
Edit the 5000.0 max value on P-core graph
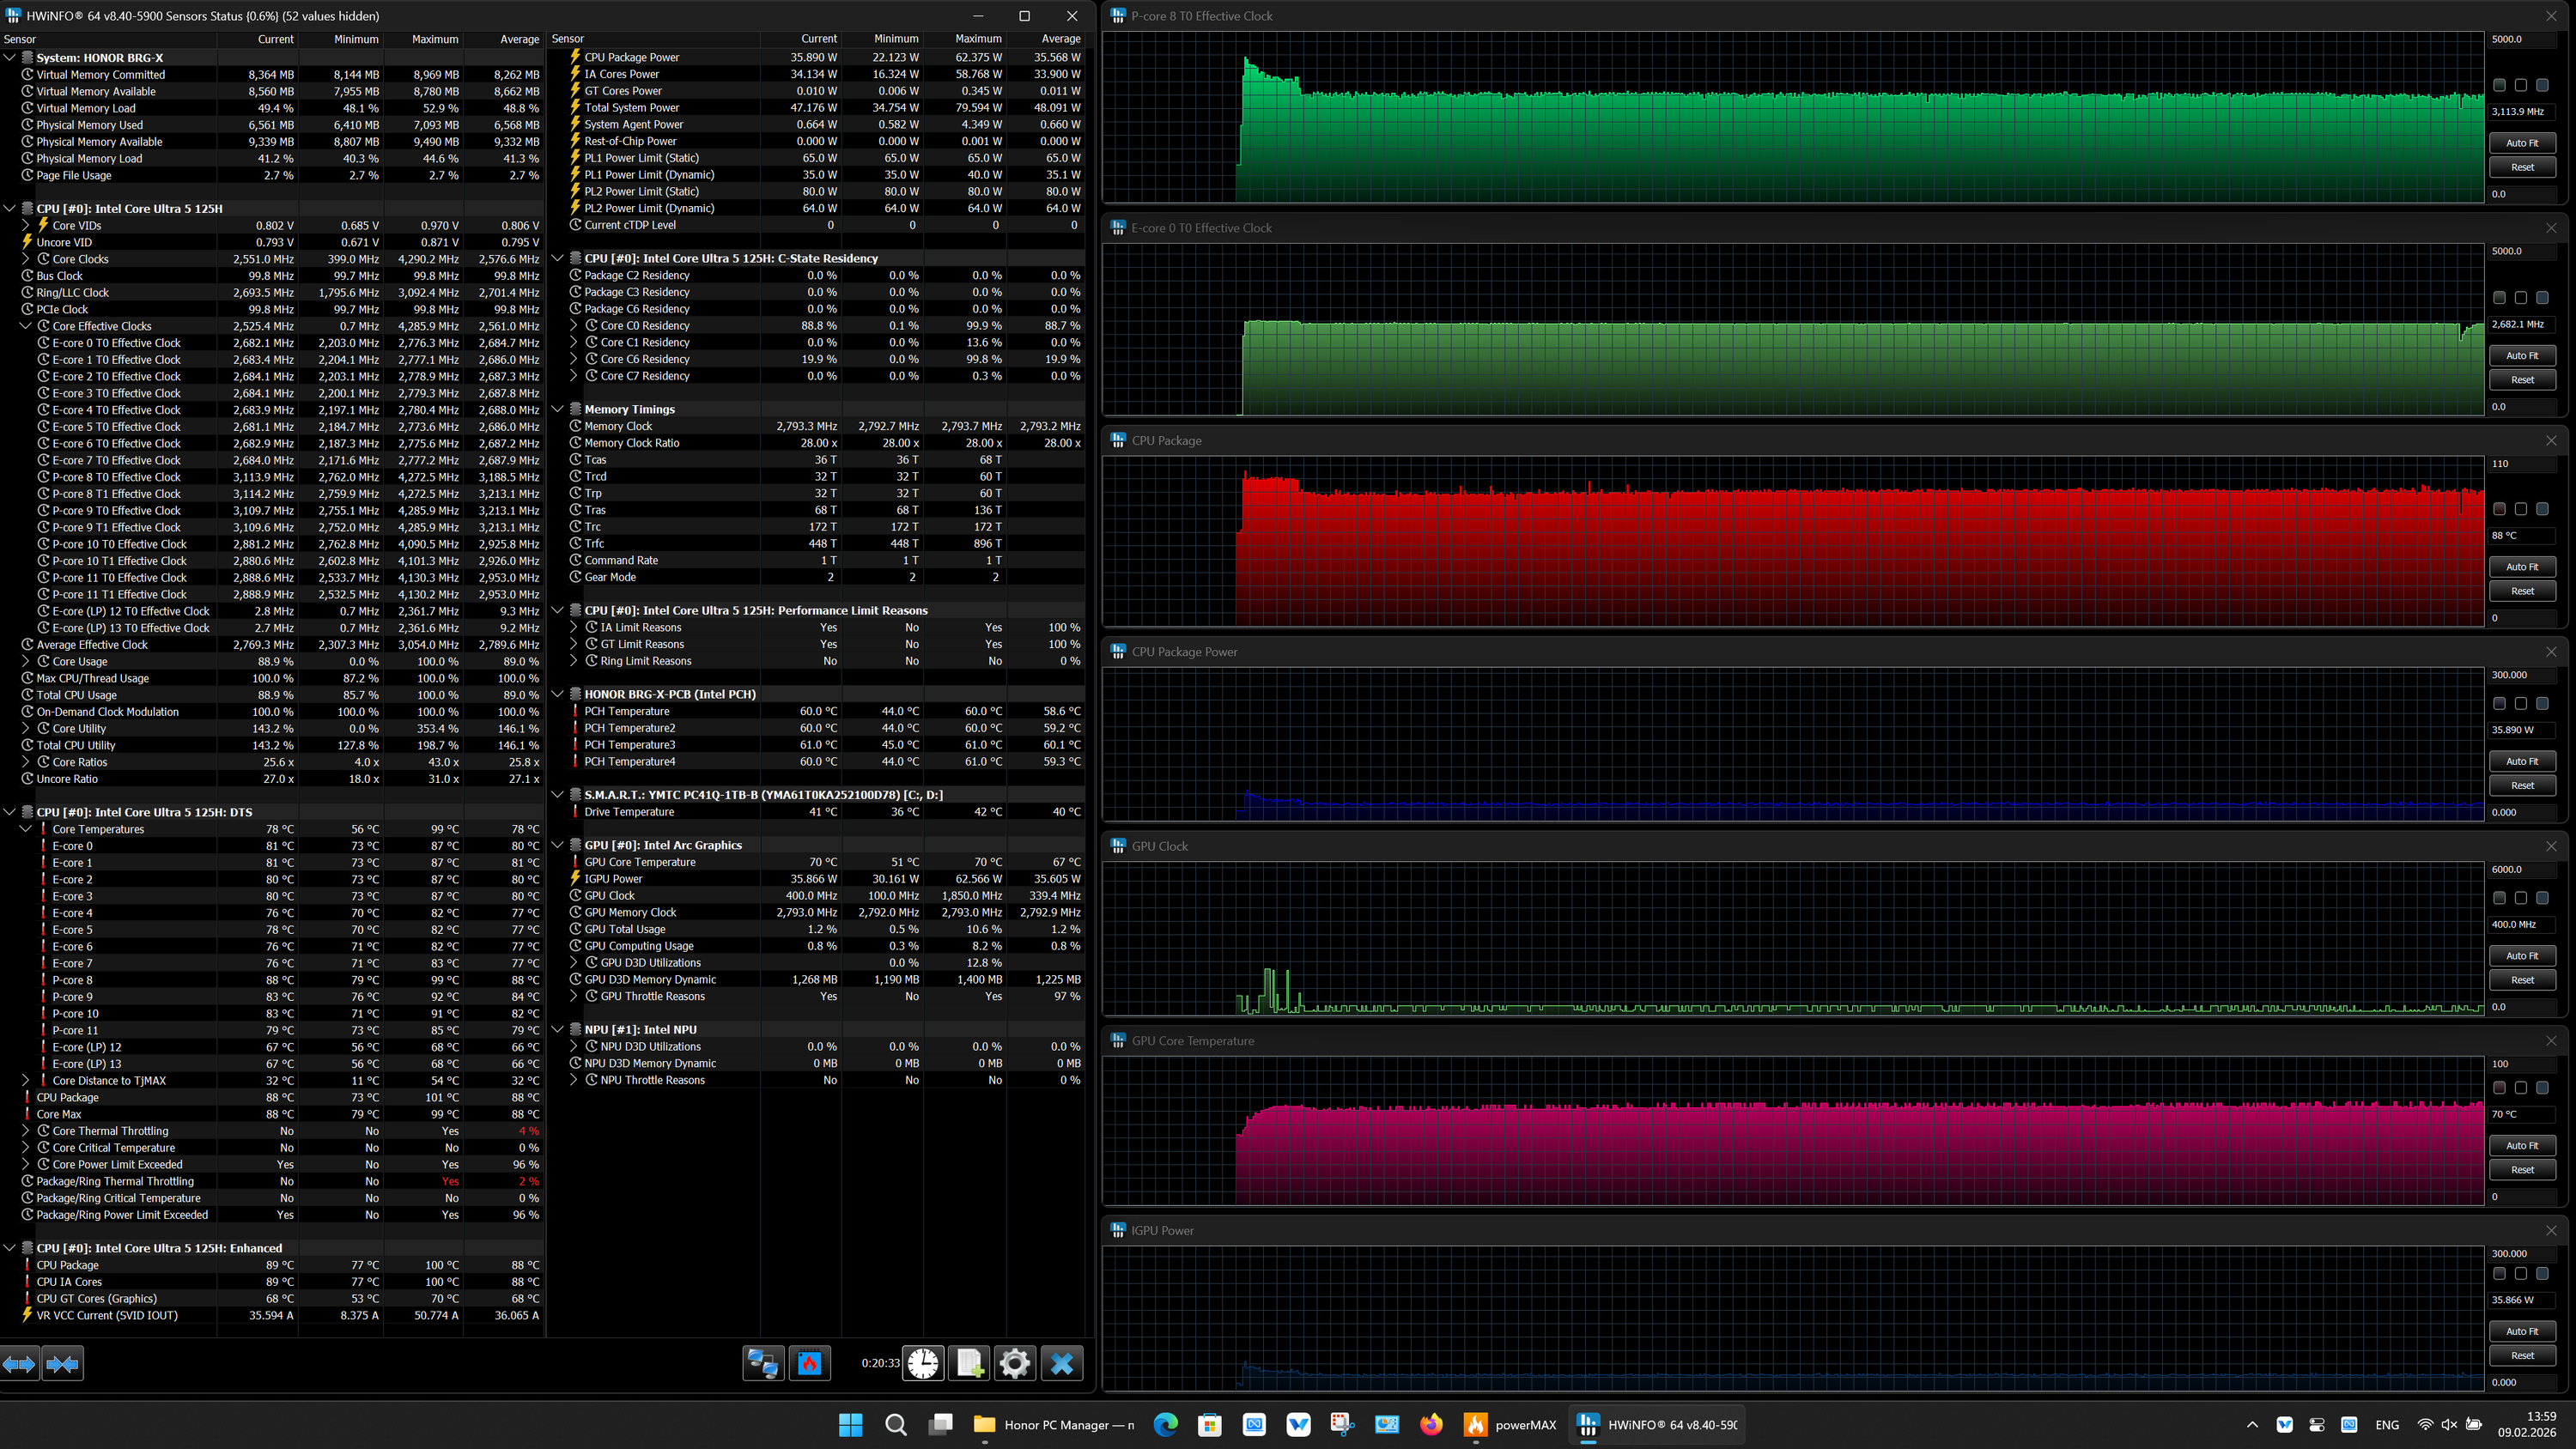click(x=2520, y=39)
